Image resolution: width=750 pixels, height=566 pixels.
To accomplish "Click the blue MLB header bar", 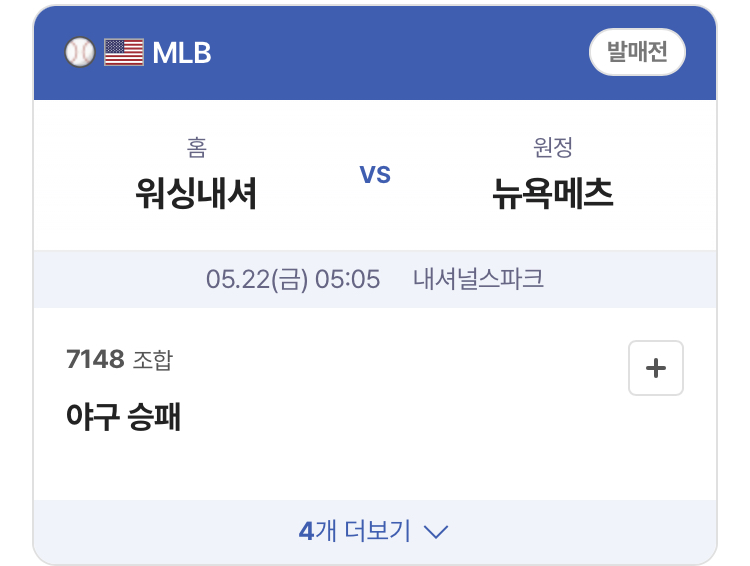I will point(375,53).
